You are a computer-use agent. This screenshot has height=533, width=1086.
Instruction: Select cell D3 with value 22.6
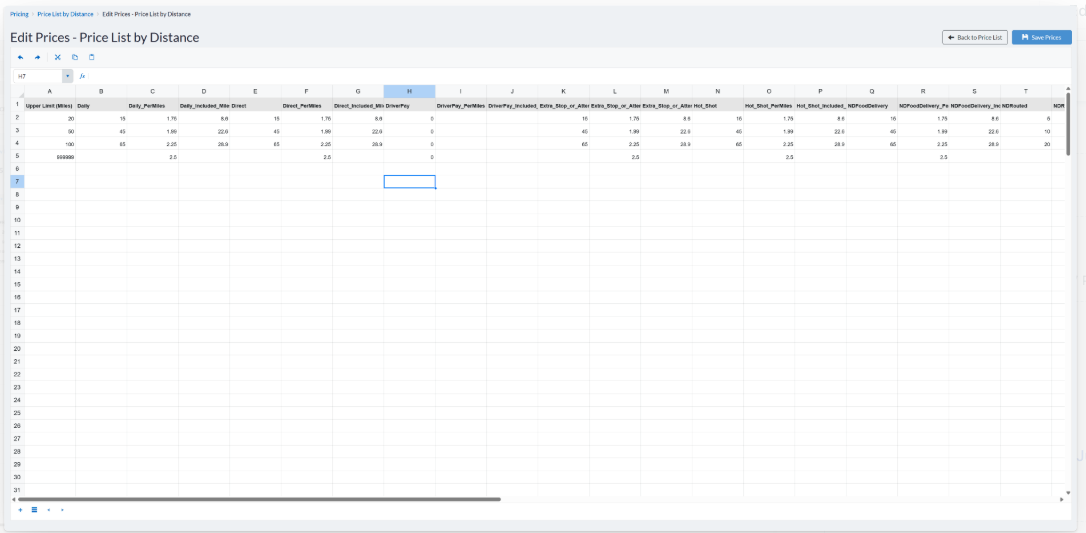(204, 131)
